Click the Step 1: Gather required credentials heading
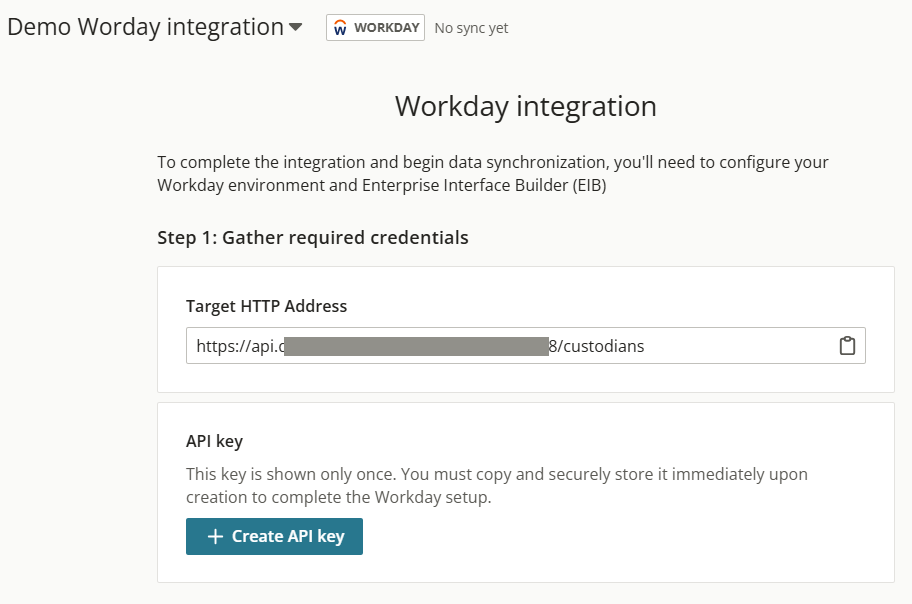 pyautogui.click(x=313, y=238)
